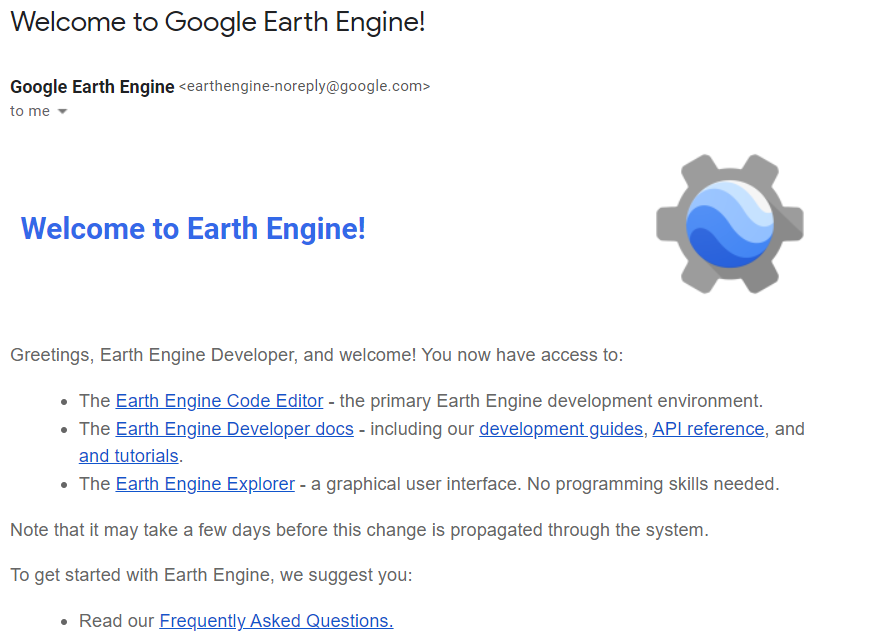Click the blue 'Welcome to Earth Engine!' heading
The height and width of the screenshot is (639, 871).
tap(193, 228)
